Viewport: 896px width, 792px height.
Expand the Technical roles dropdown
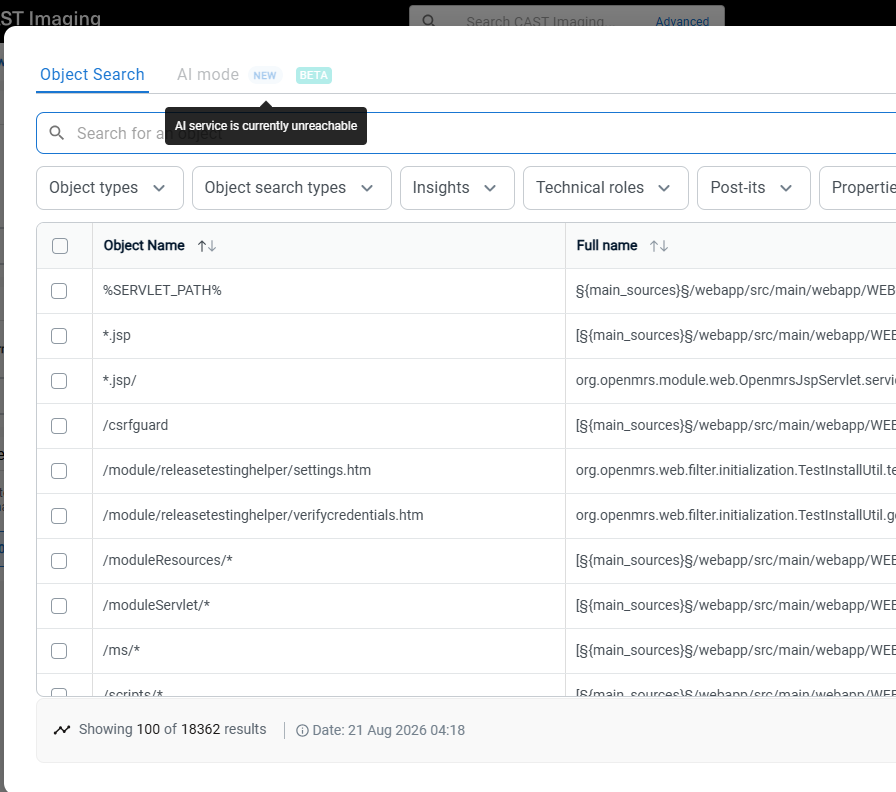pos(606,188)
